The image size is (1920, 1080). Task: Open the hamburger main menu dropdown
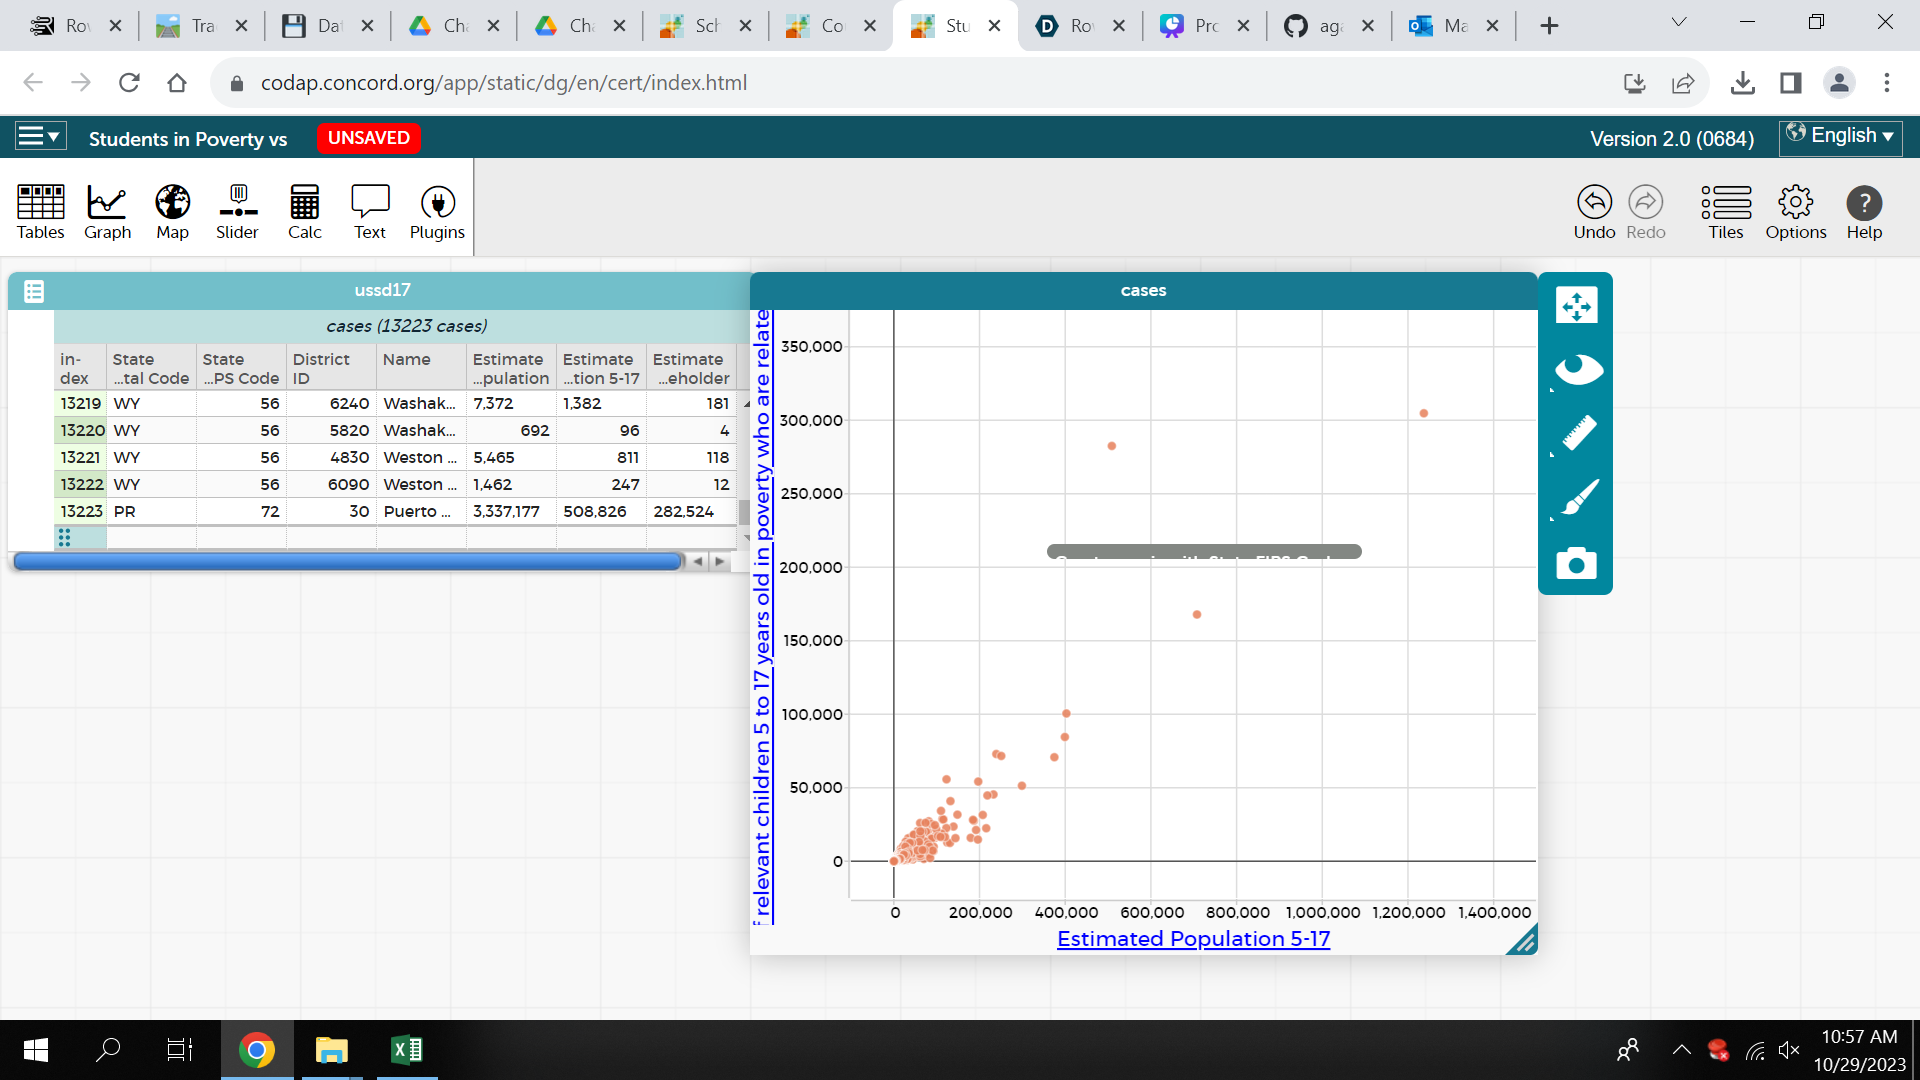(40, 137)
